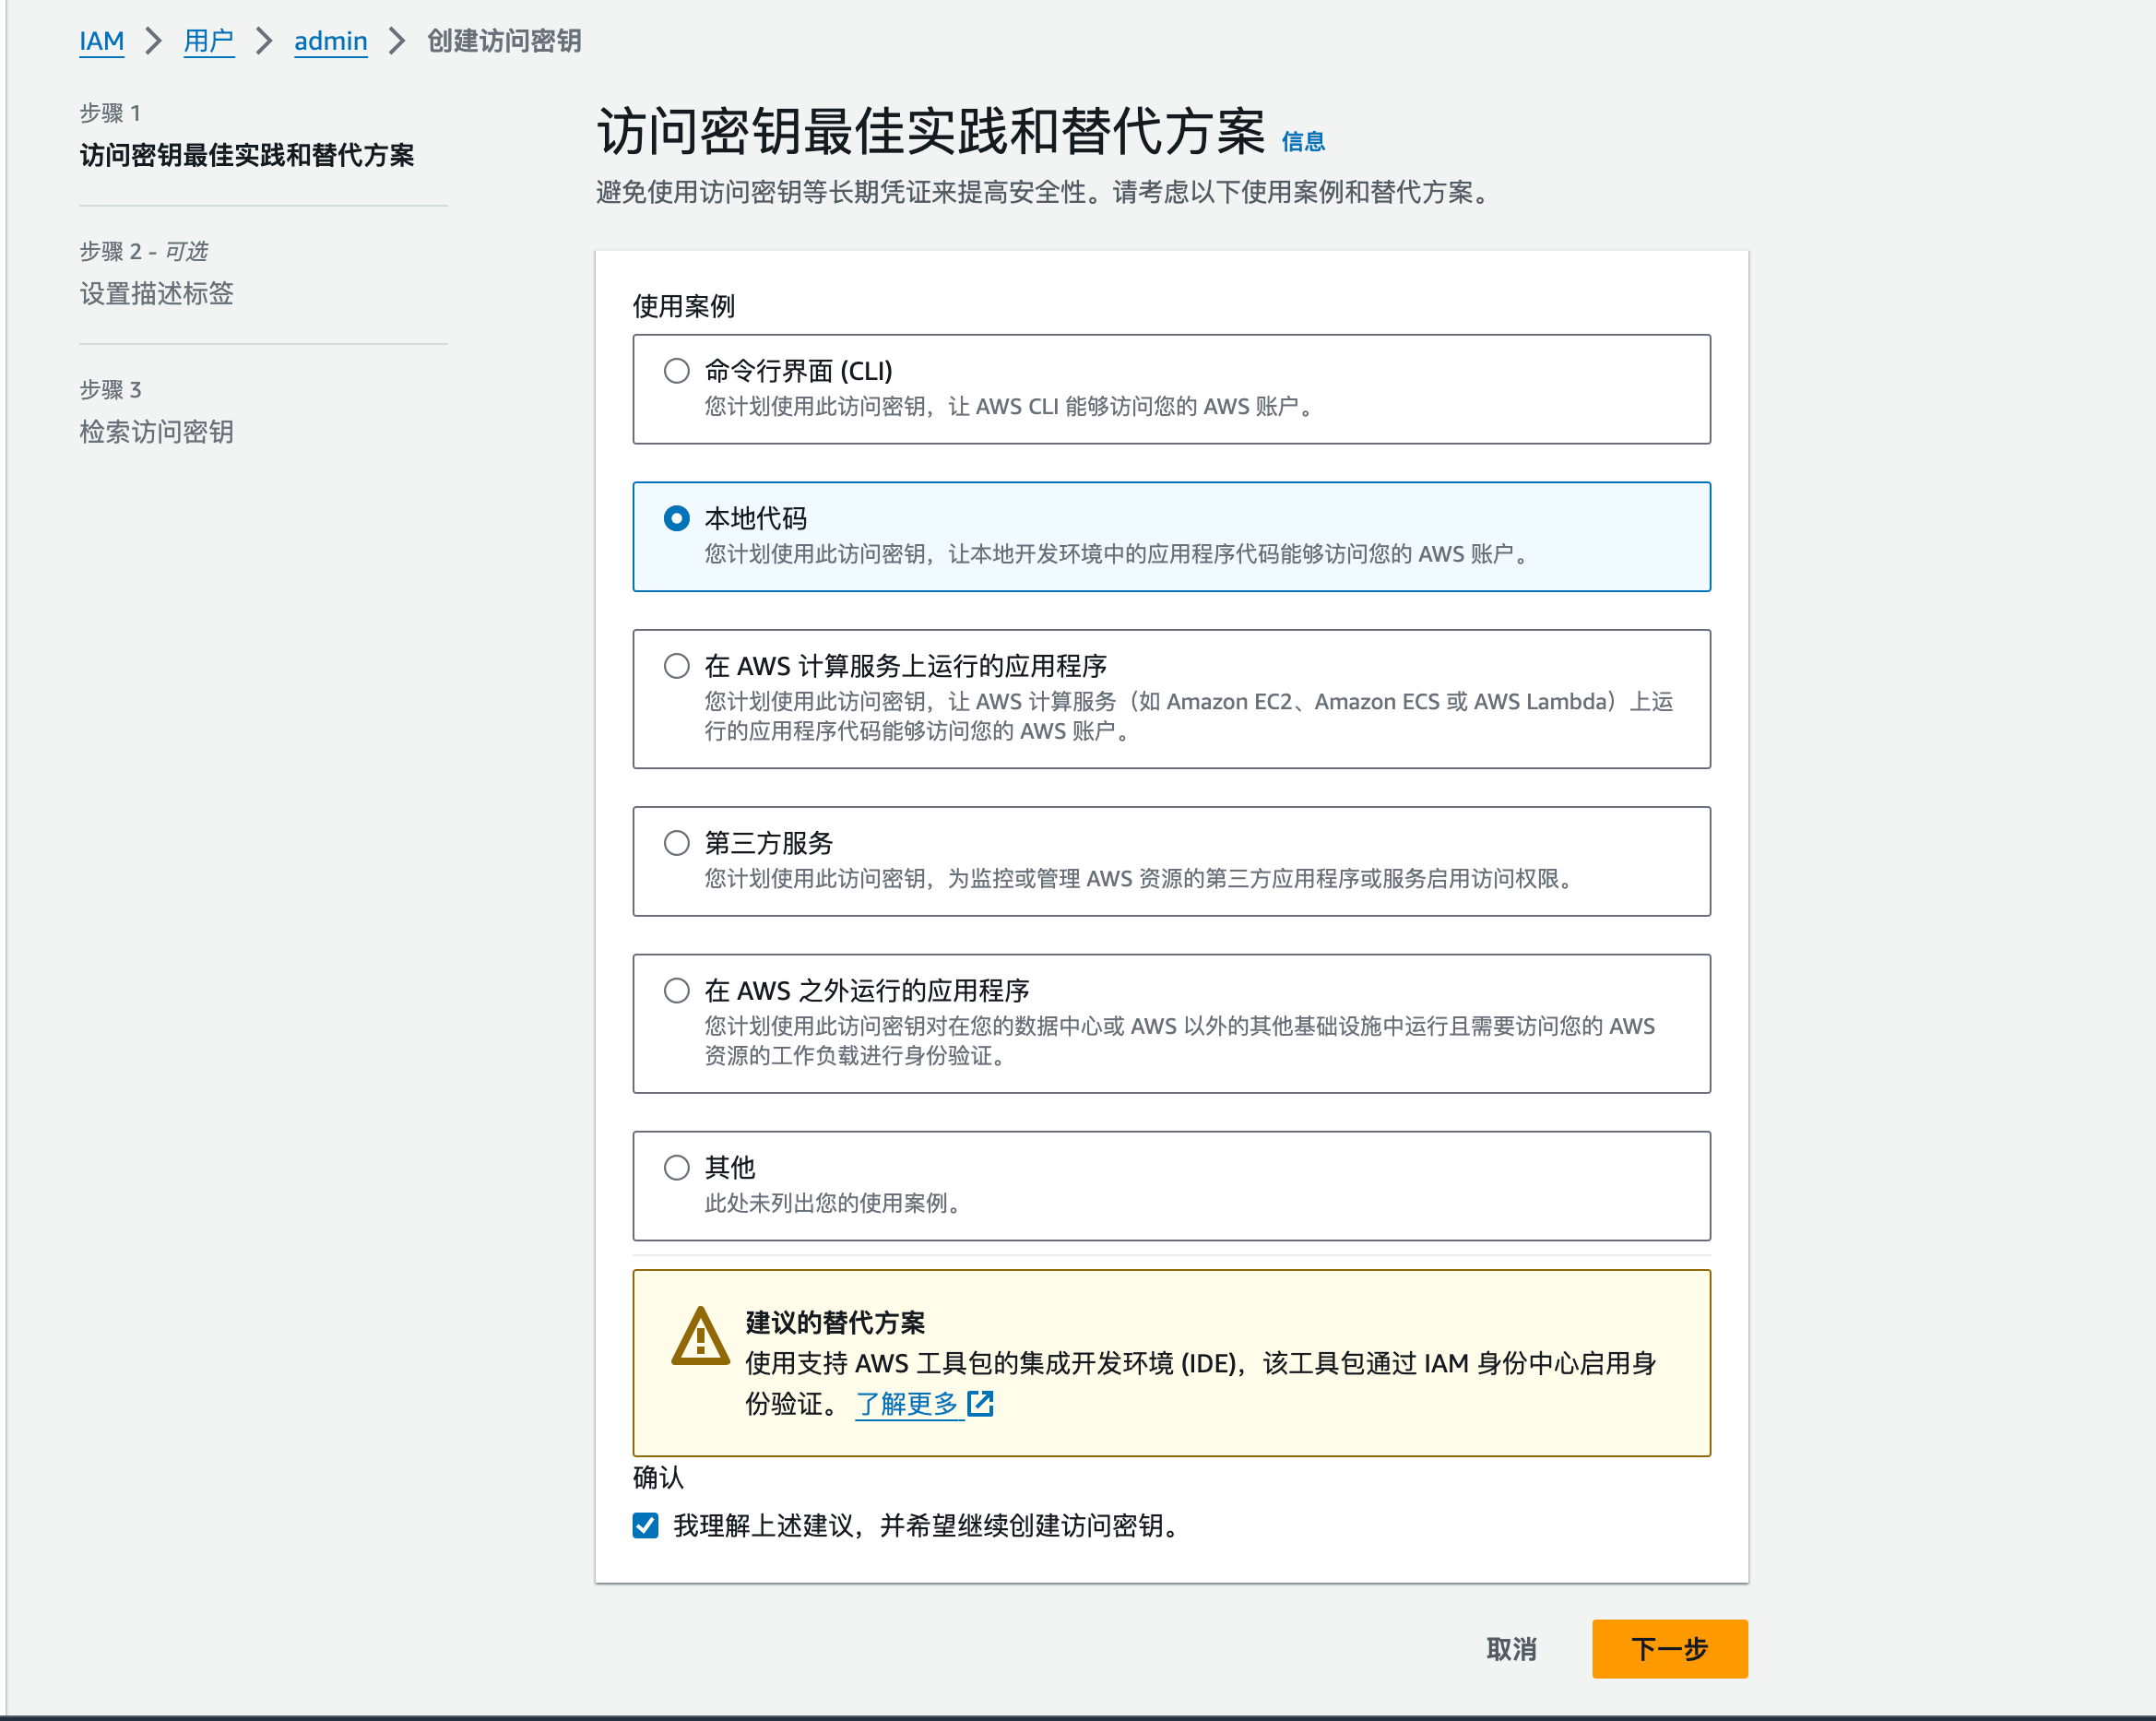Select 本地代码 radio option
2156x1721 pixels.
pyautogui.click(x=677, y=518)
